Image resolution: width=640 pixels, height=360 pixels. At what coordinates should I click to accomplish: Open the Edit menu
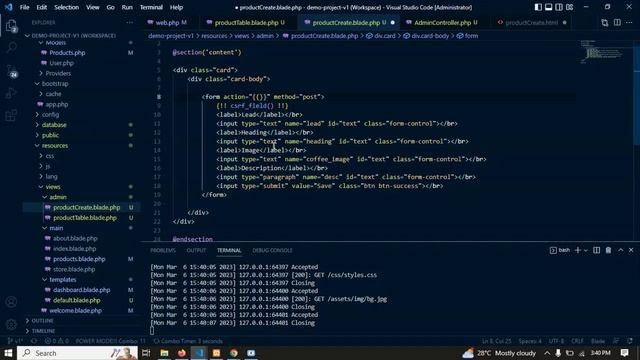42,7
